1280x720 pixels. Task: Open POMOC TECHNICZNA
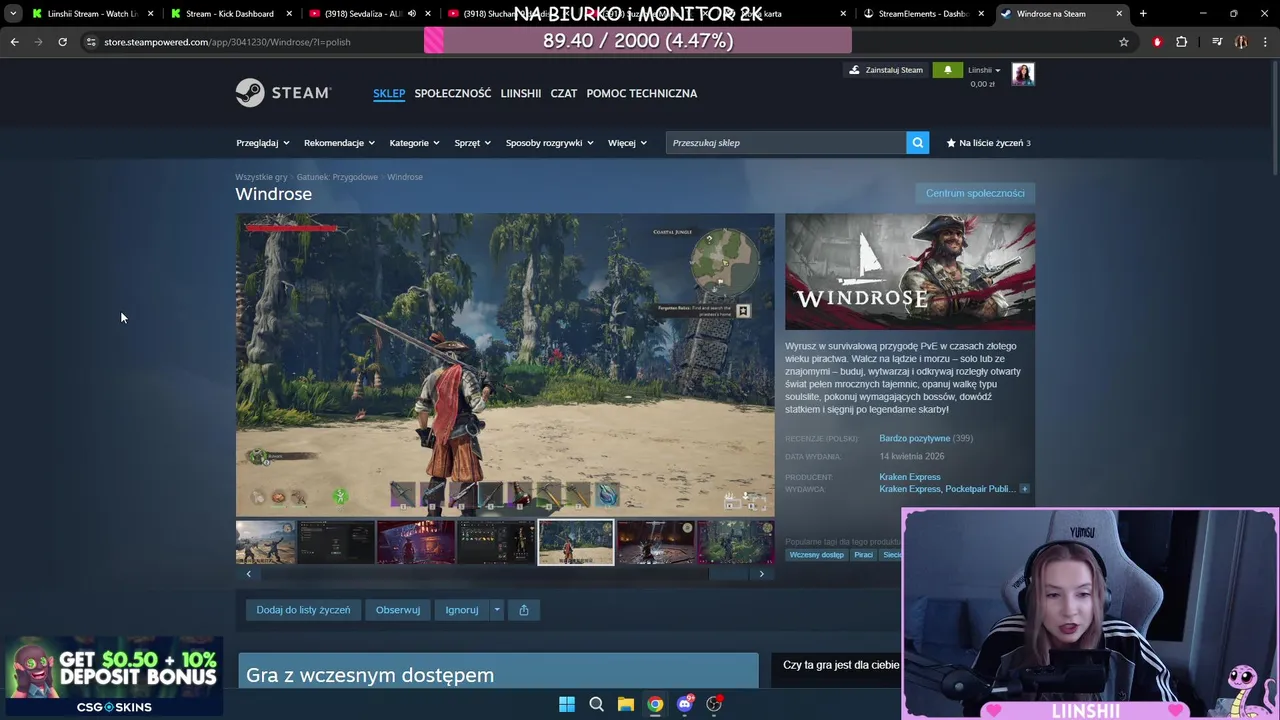click(642, 93)
